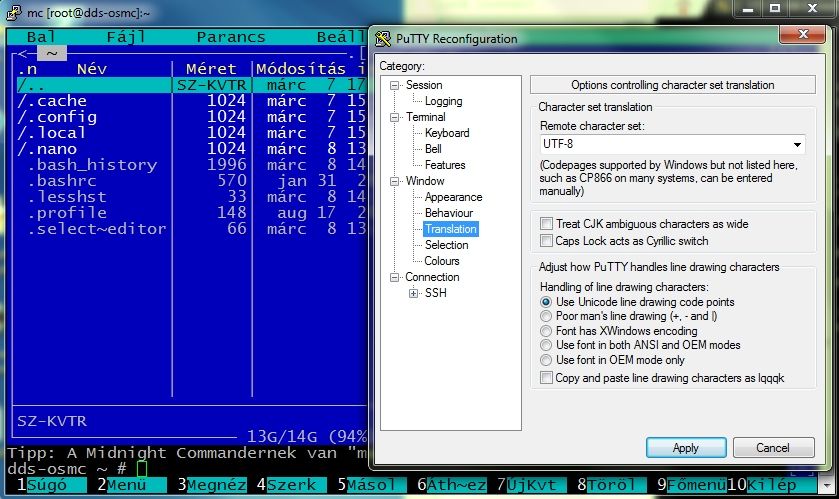Collapse the Session tree node

(x=394, y=85)
